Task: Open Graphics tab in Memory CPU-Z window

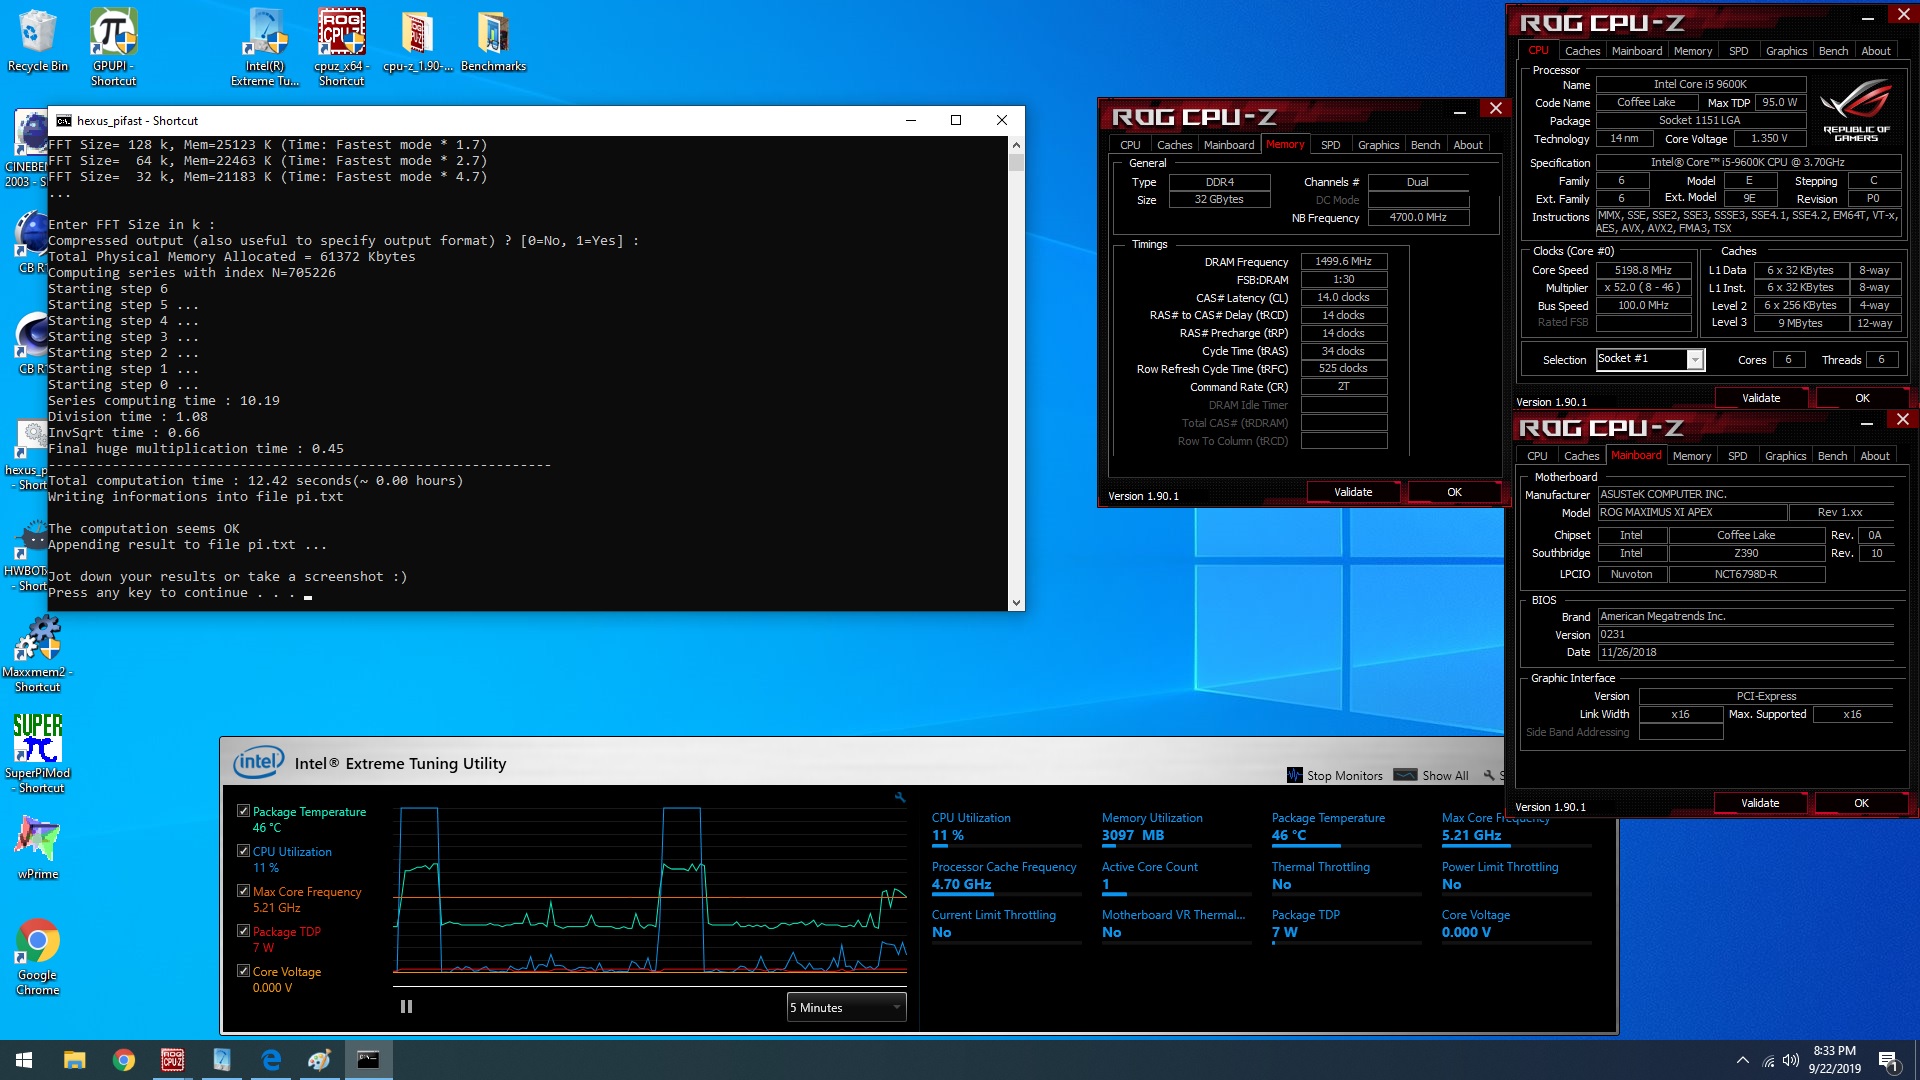Action: point(1378,145)
